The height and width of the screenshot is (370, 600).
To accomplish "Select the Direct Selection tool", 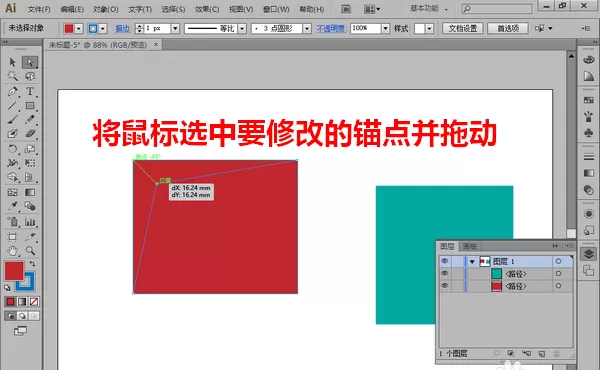I will 30,62.
